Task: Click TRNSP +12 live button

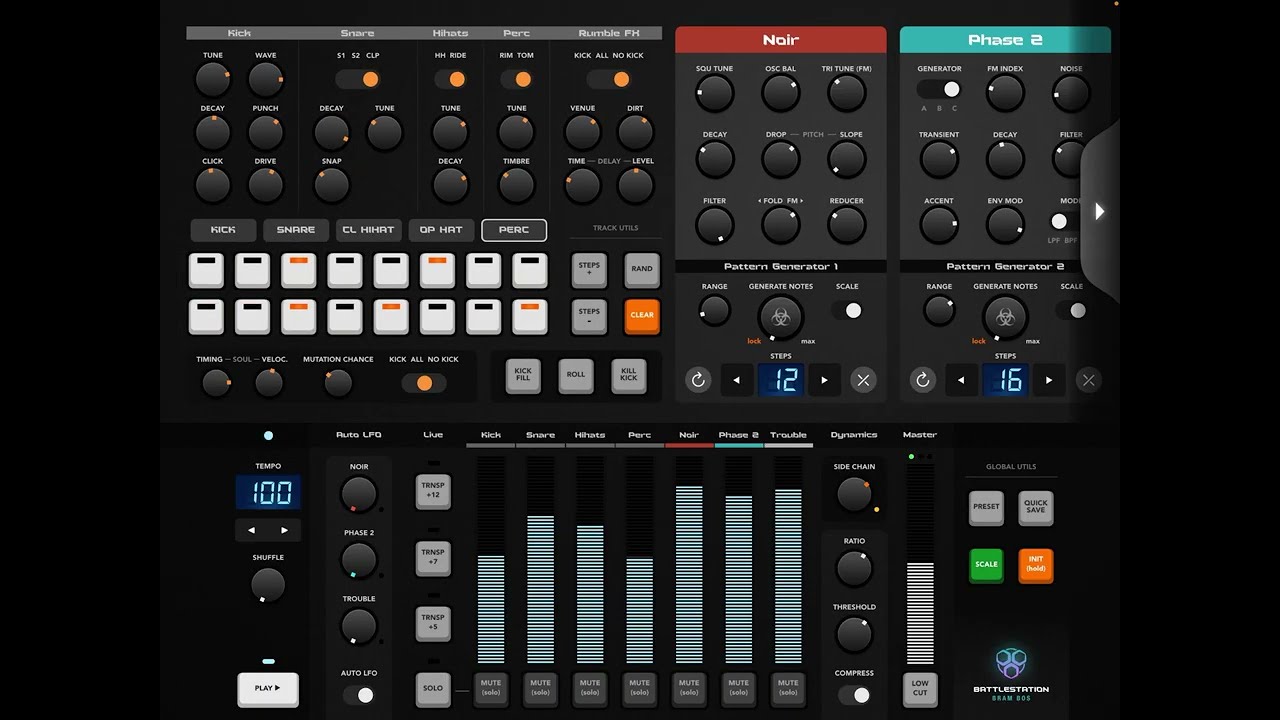Action: (433, 491)
